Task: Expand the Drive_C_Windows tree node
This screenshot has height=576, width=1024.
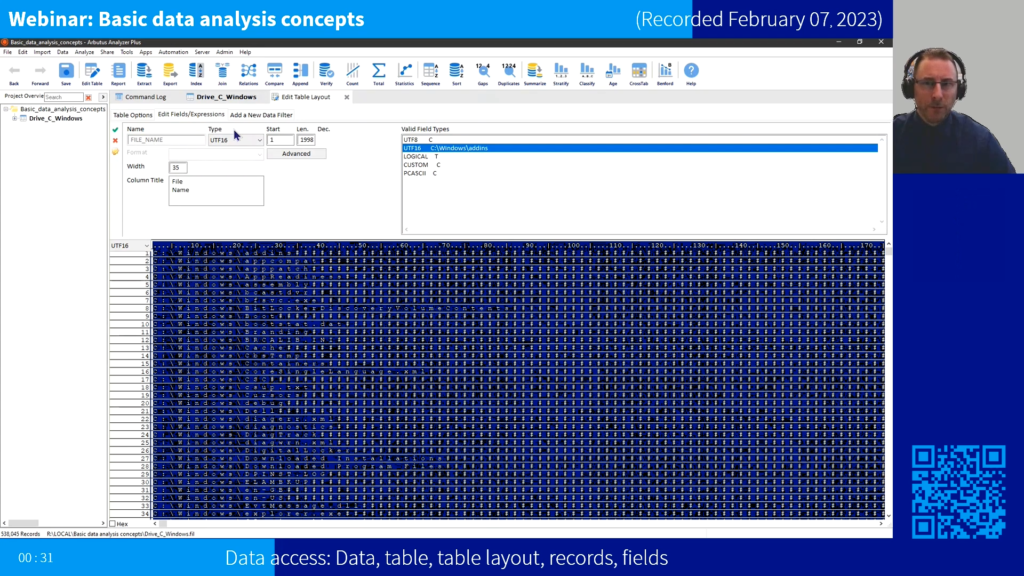Action: [x=14, y=119]
